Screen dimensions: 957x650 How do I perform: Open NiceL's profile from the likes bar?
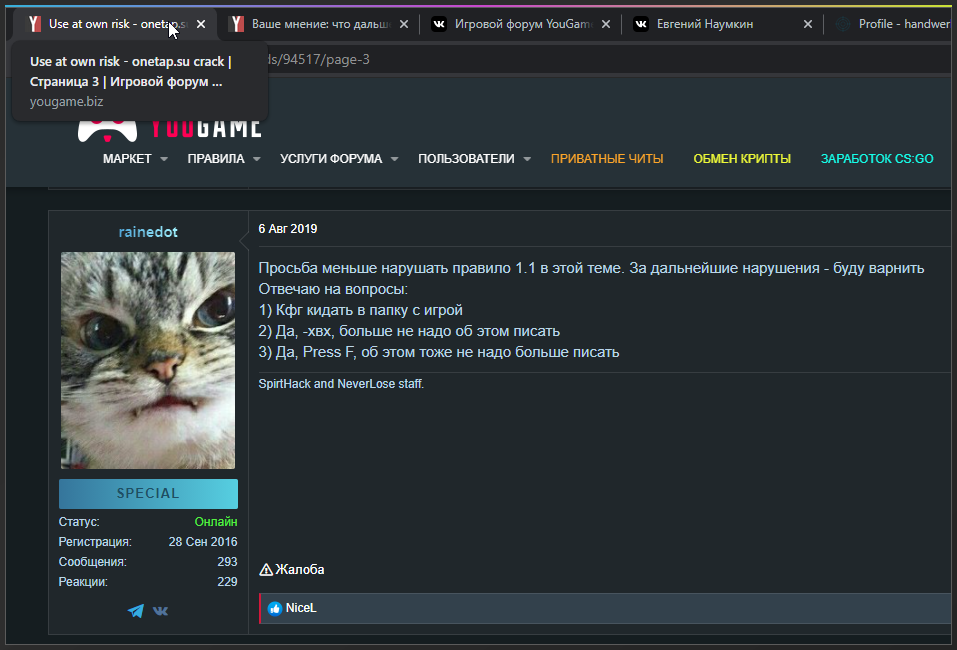pos(301,608)
